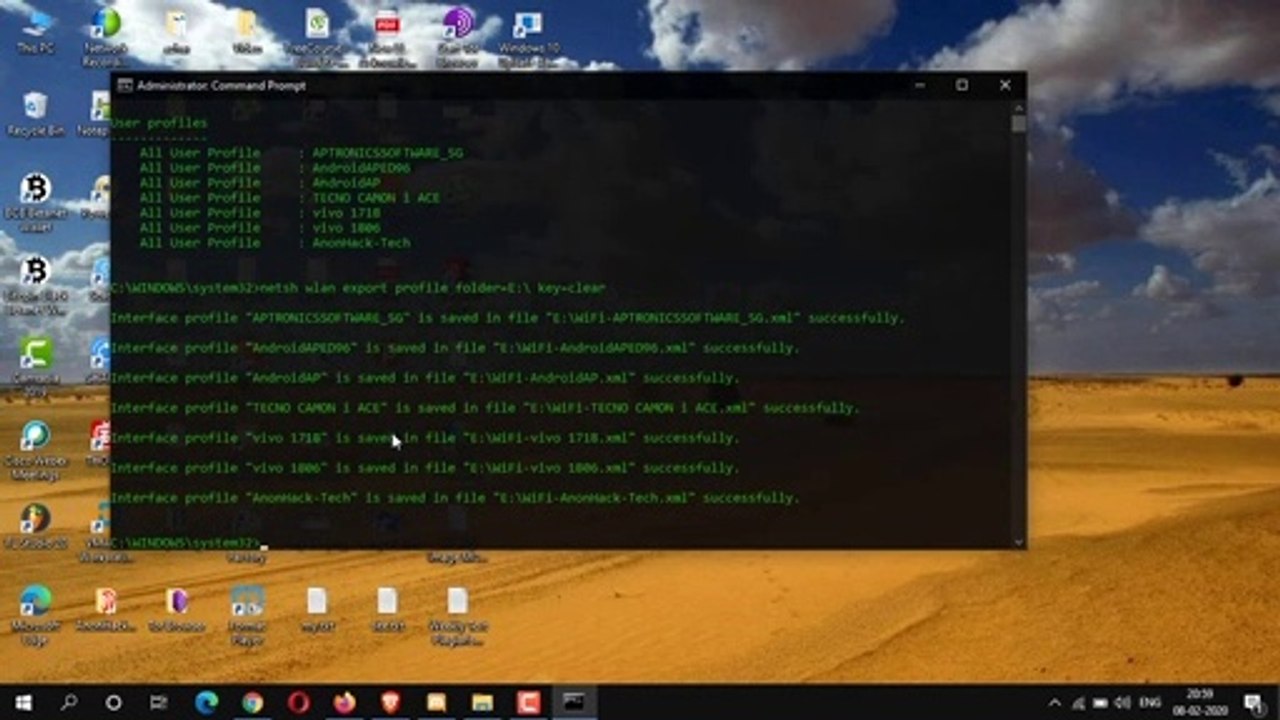This screenshot has height=720, width=1280.
Task: Open the Camtasia desktop shortcut
Action: coord(35,365)
